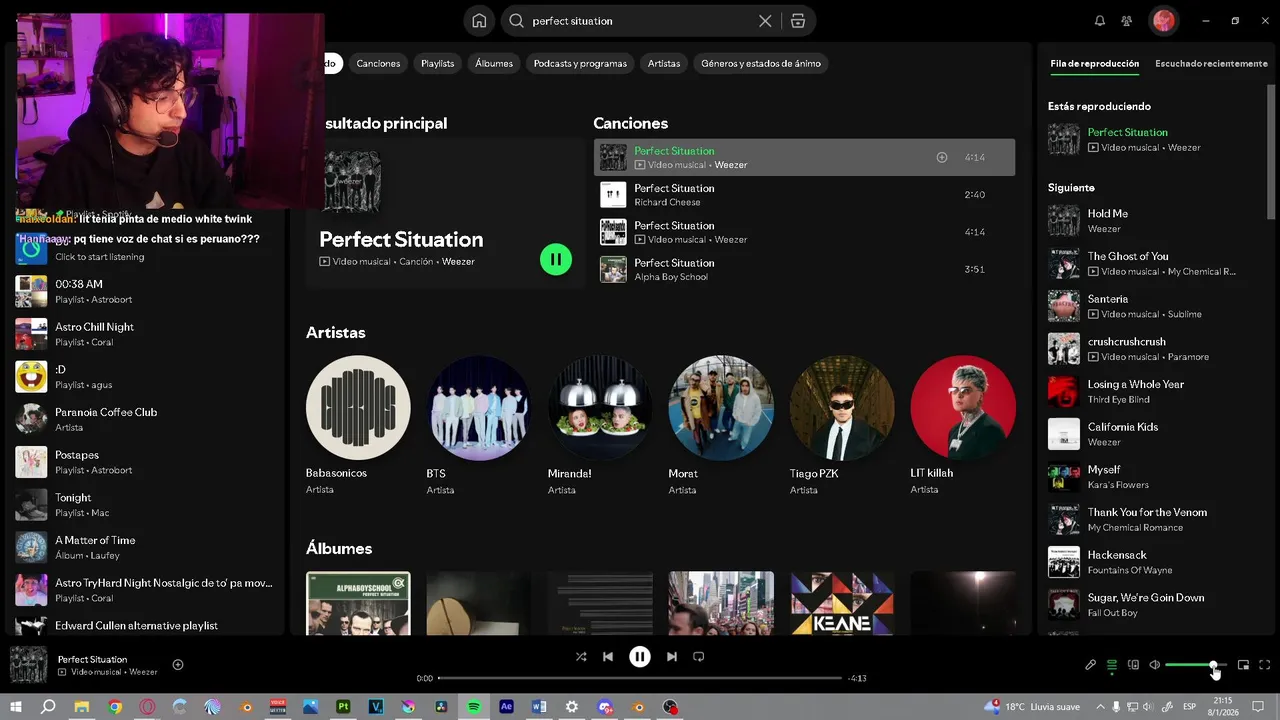Play Hold Me in the queue
The width and height of the screenshot is (1280, 720).
pos(1155,221)
